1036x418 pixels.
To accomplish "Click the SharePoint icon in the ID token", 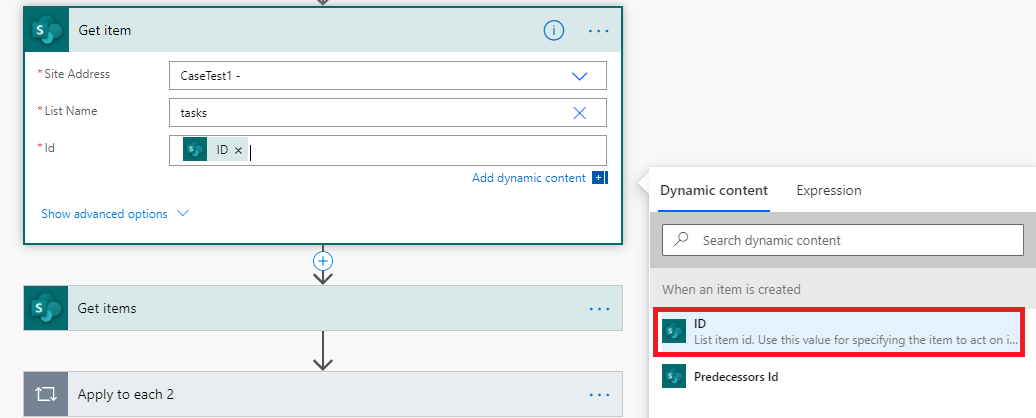I will (194, 151).
